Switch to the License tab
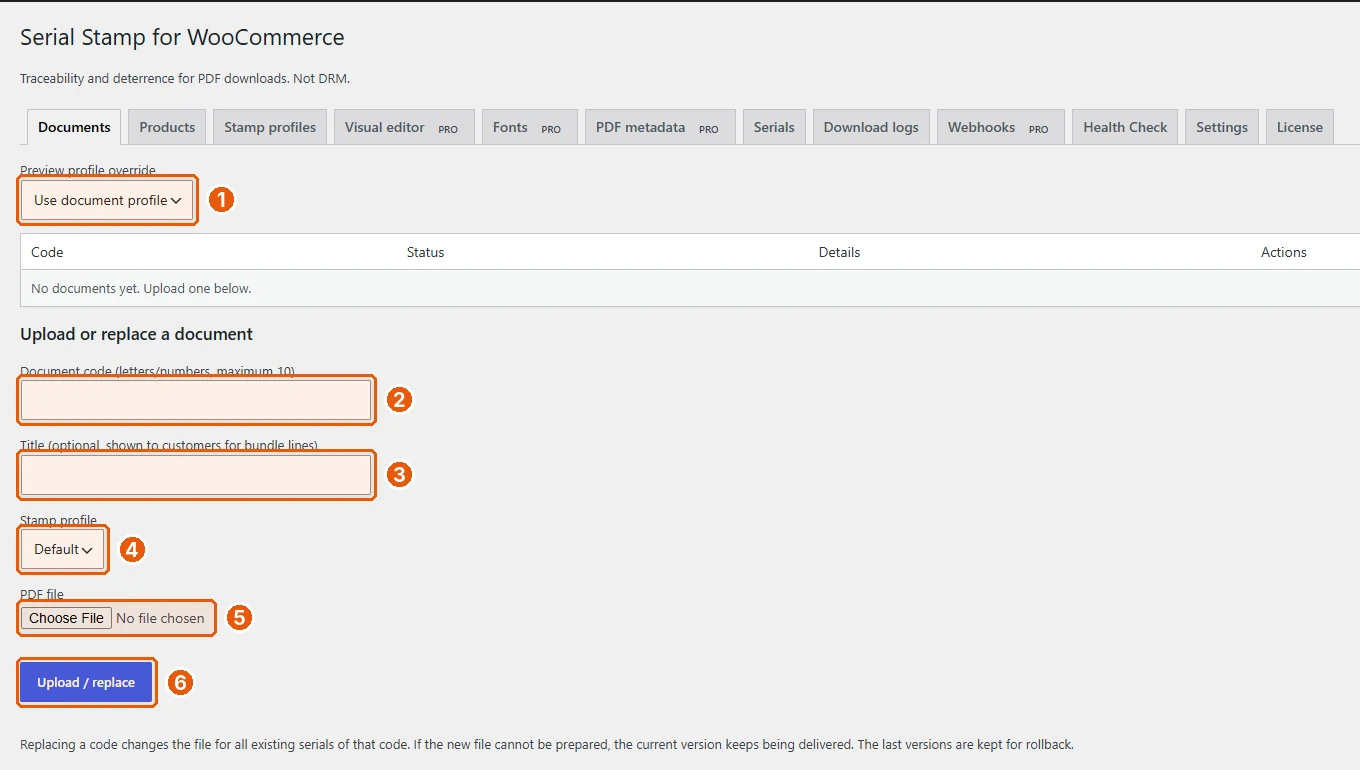 pyautogui.click(x=1300, y=127)
